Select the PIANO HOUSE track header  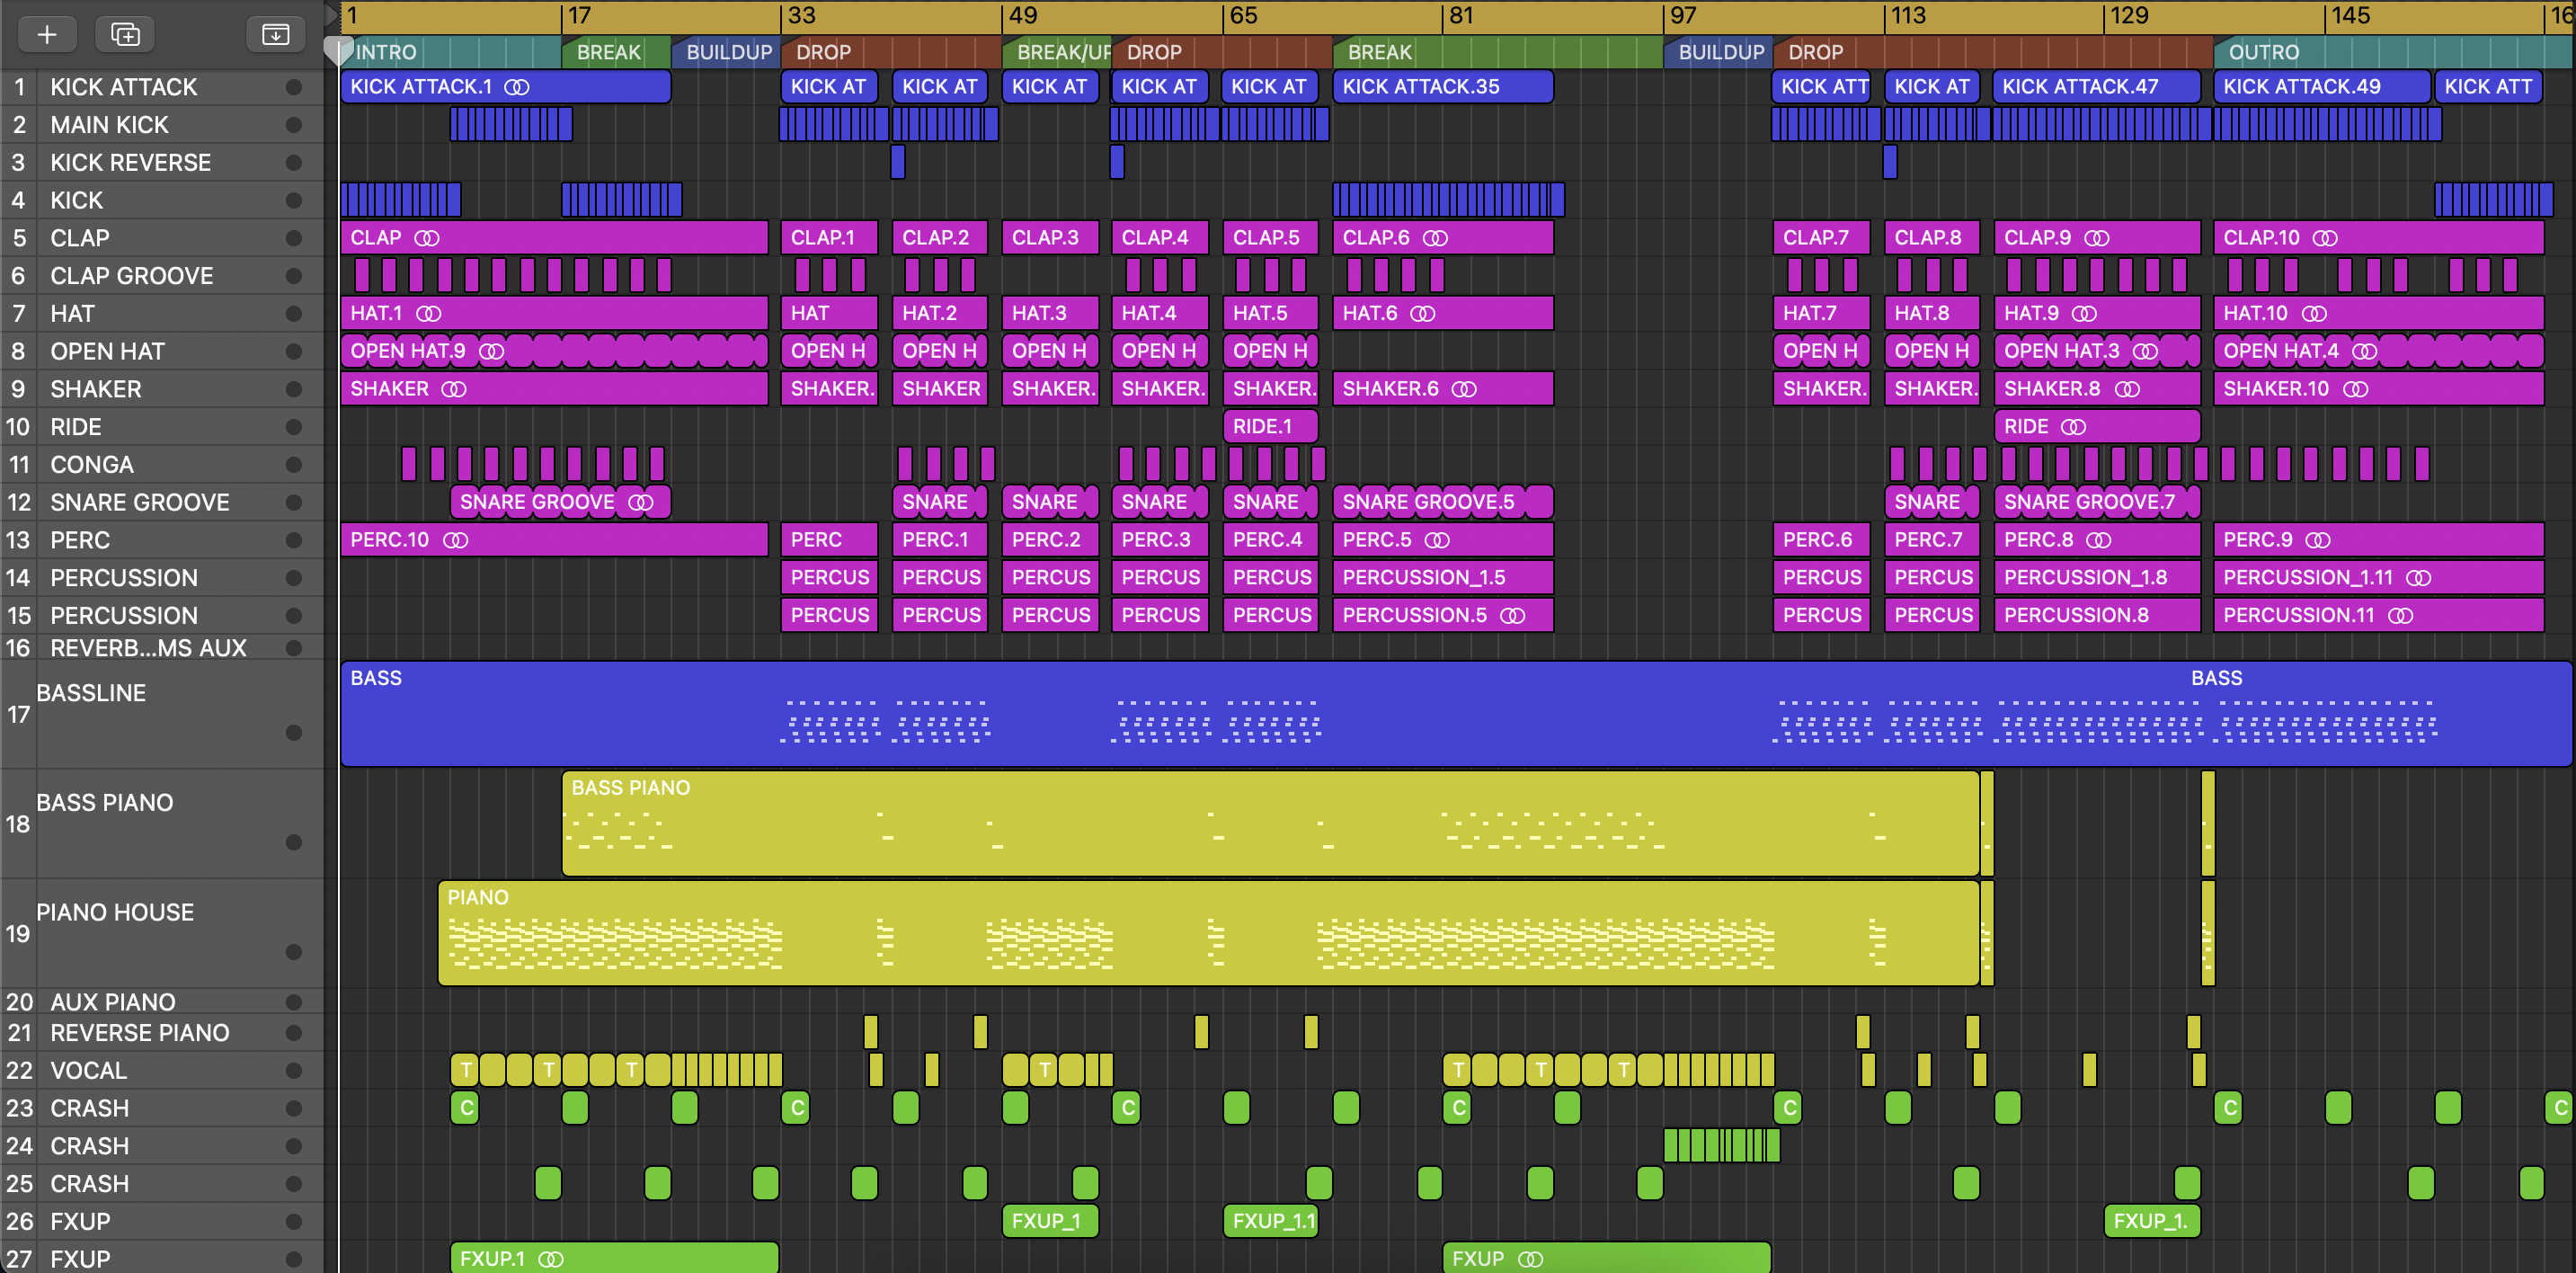point(115,912)
